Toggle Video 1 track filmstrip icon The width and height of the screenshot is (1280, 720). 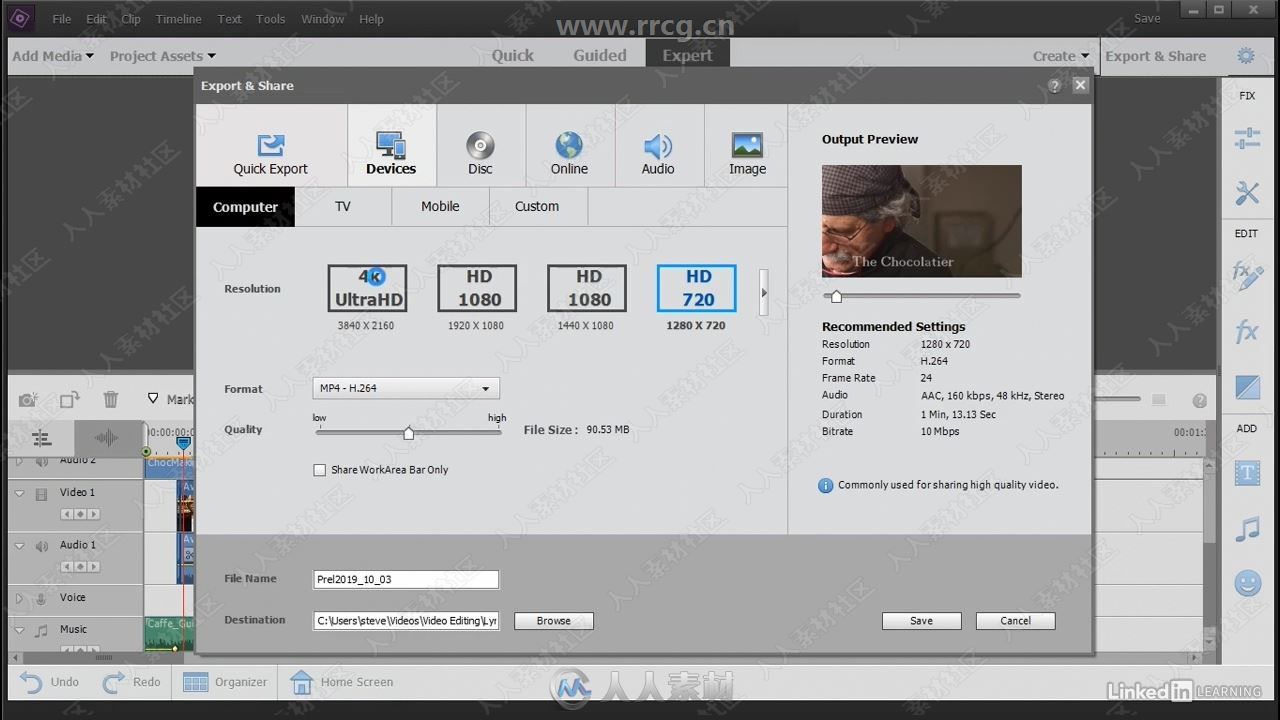pos(42,494)
